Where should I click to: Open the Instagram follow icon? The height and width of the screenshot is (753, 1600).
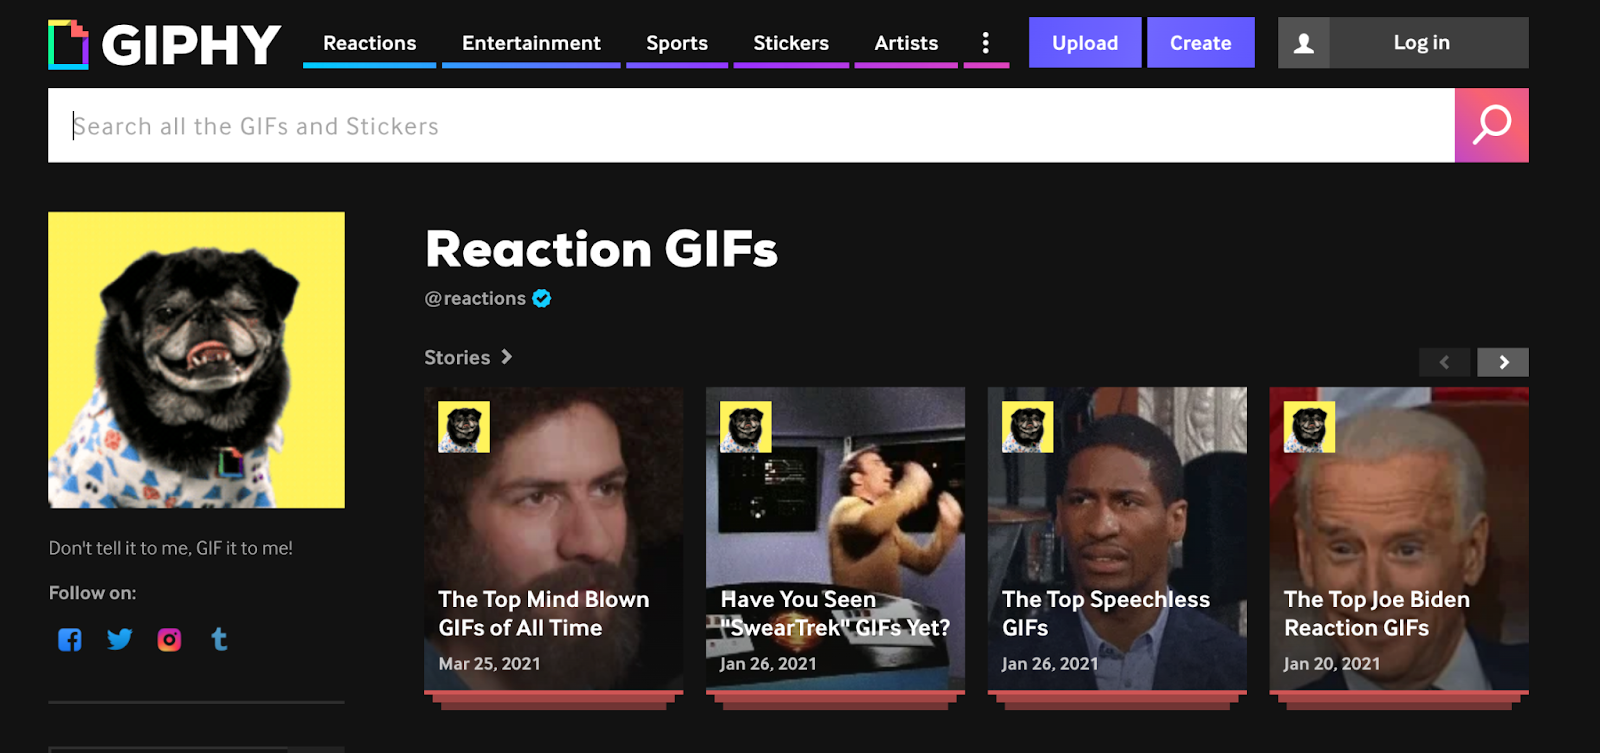pos(170,640)
